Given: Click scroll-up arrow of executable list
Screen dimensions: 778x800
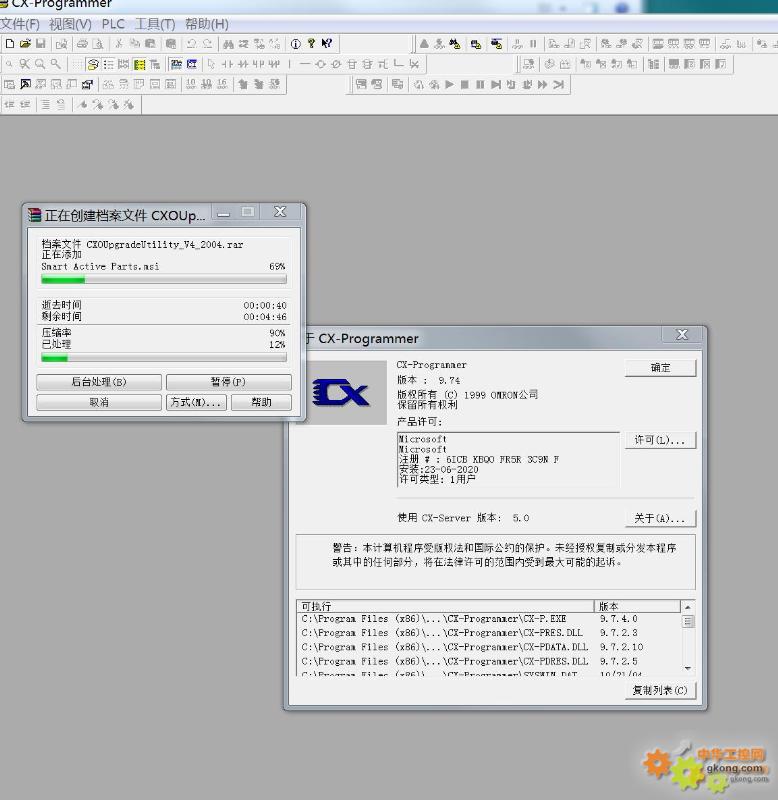Looking at the screenshot, I should click(688, 607).
